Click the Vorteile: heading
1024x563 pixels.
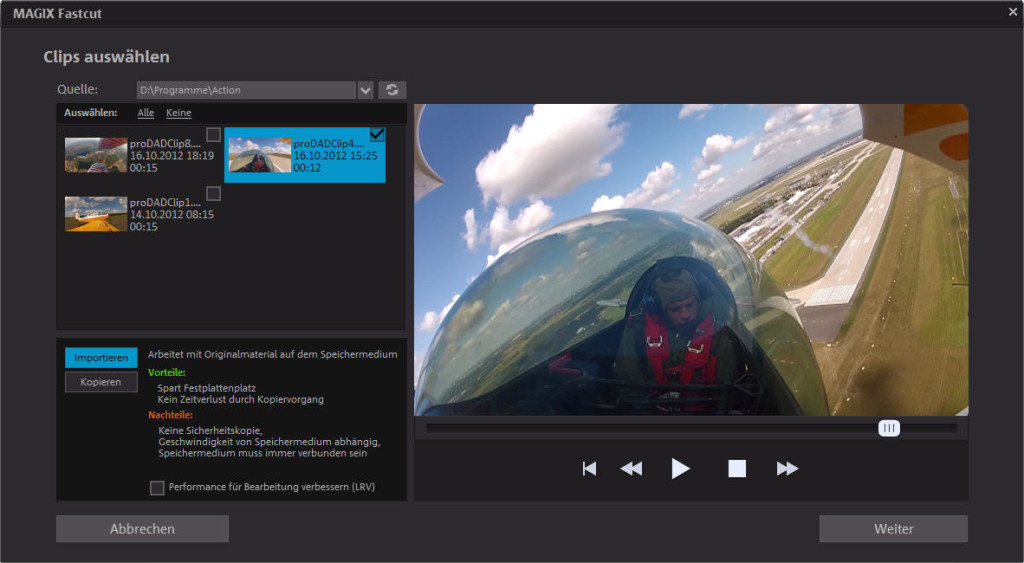click(167, 372)
